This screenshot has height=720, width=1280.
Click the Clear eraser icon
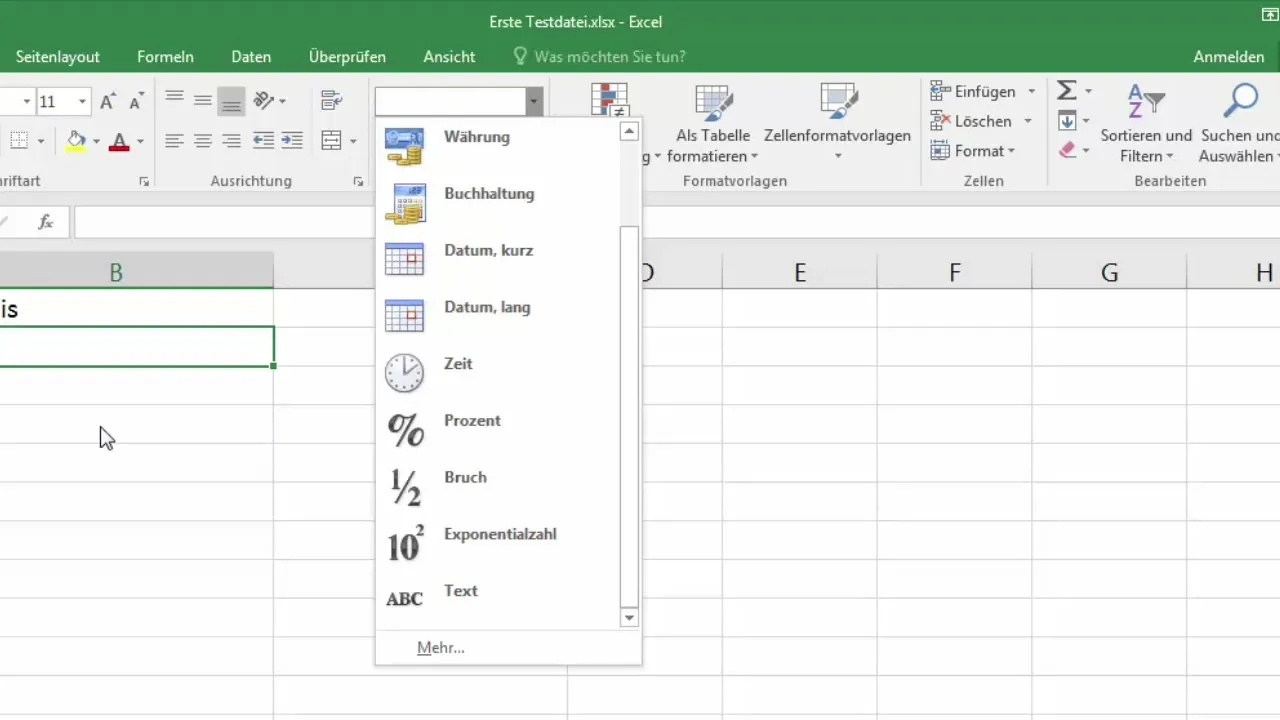coord(1067,151)
